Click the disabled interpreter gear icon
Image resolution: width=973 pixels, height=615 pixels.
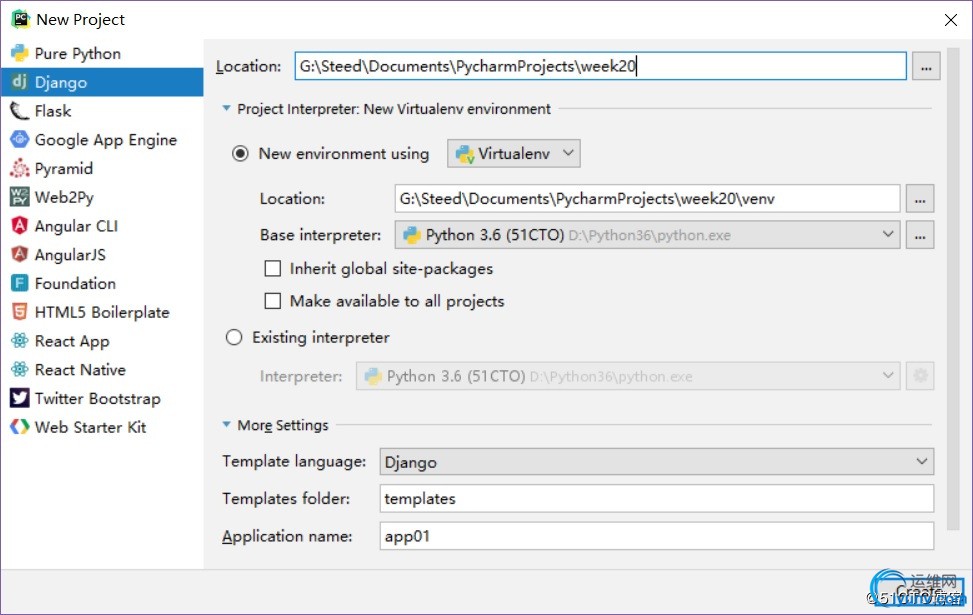(x=920, y=376)
